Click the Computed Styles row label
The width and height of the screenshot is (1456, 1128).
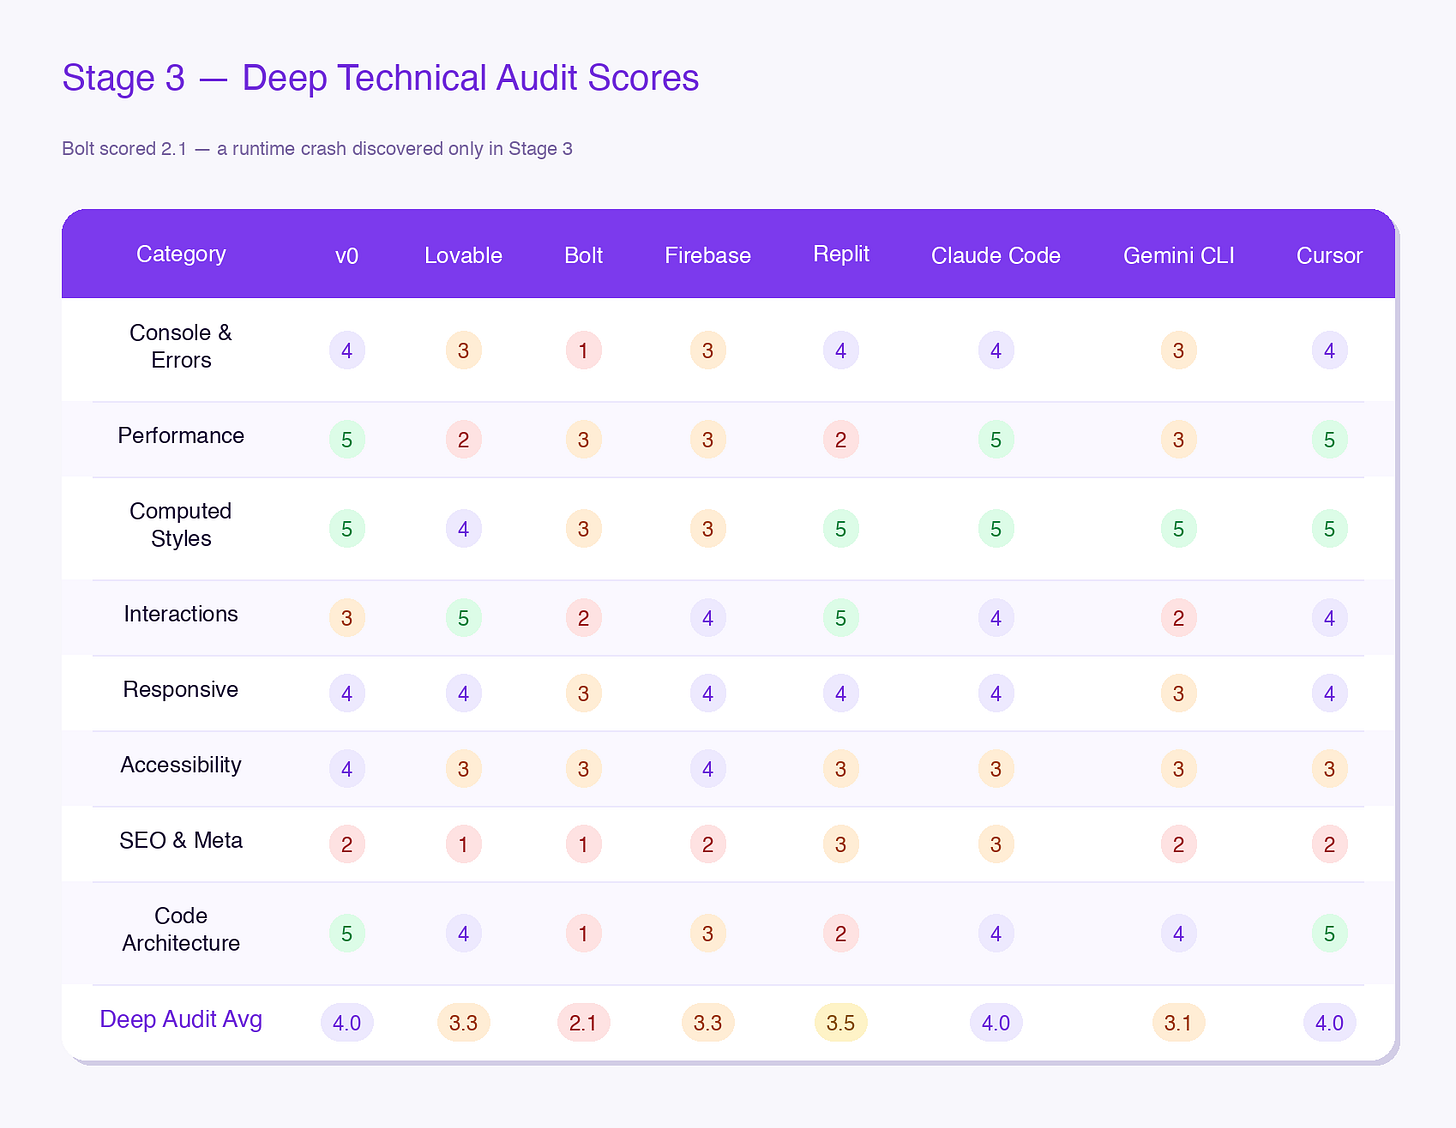point(181,525)
